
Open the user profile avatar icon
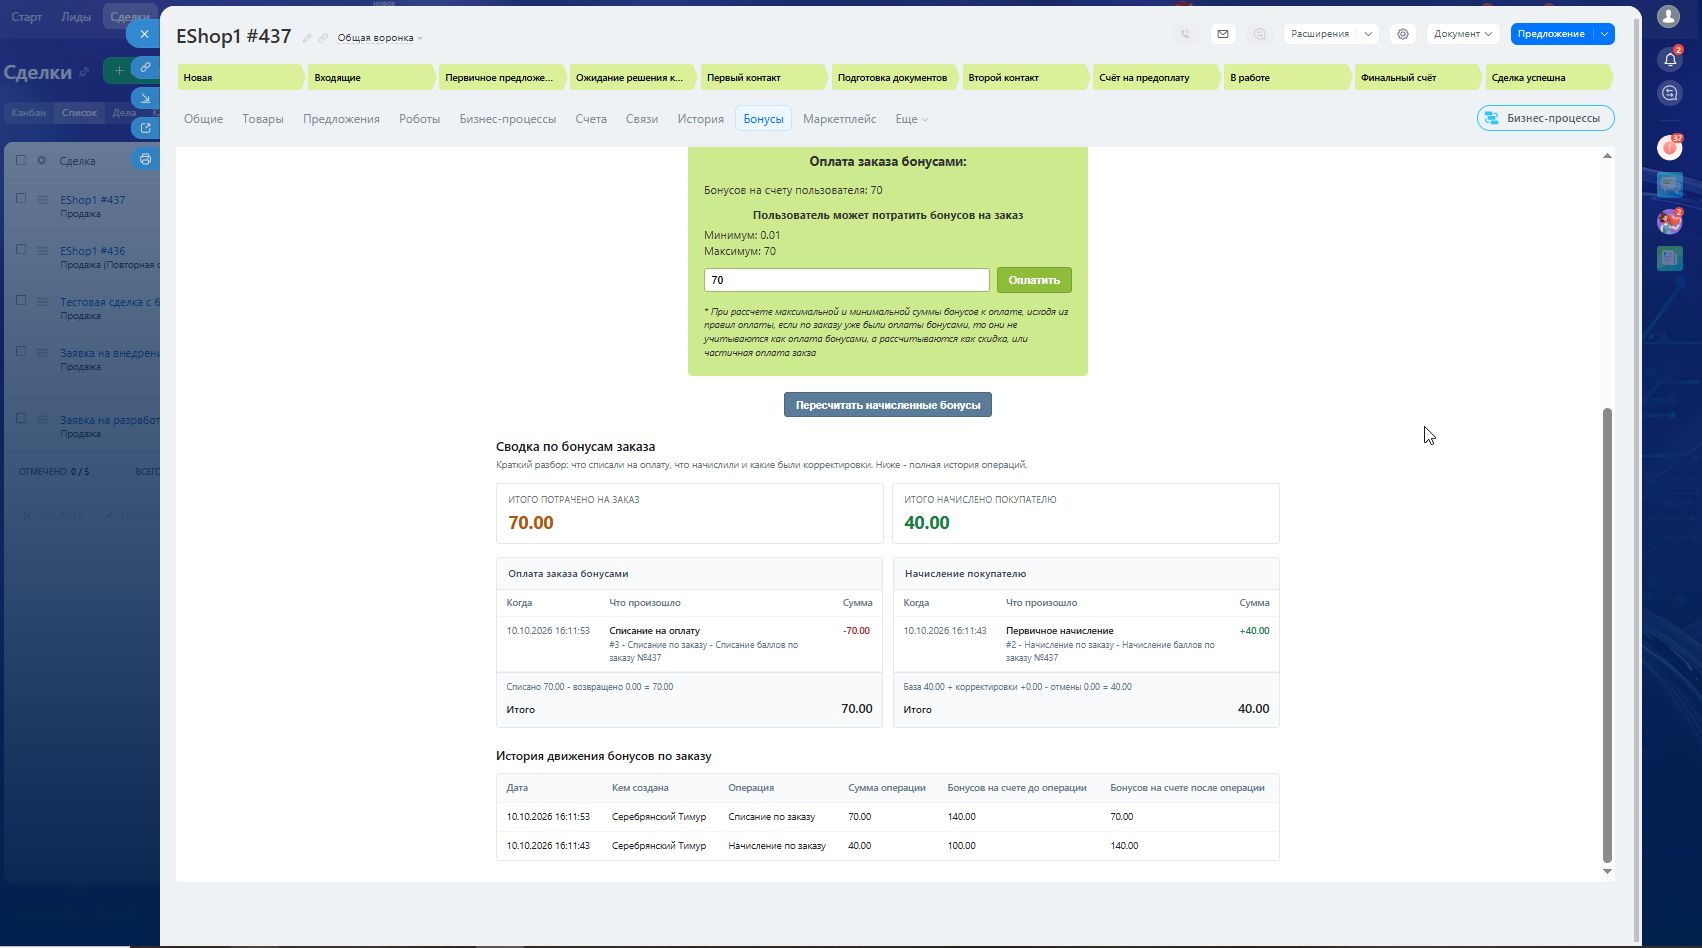1669,16
